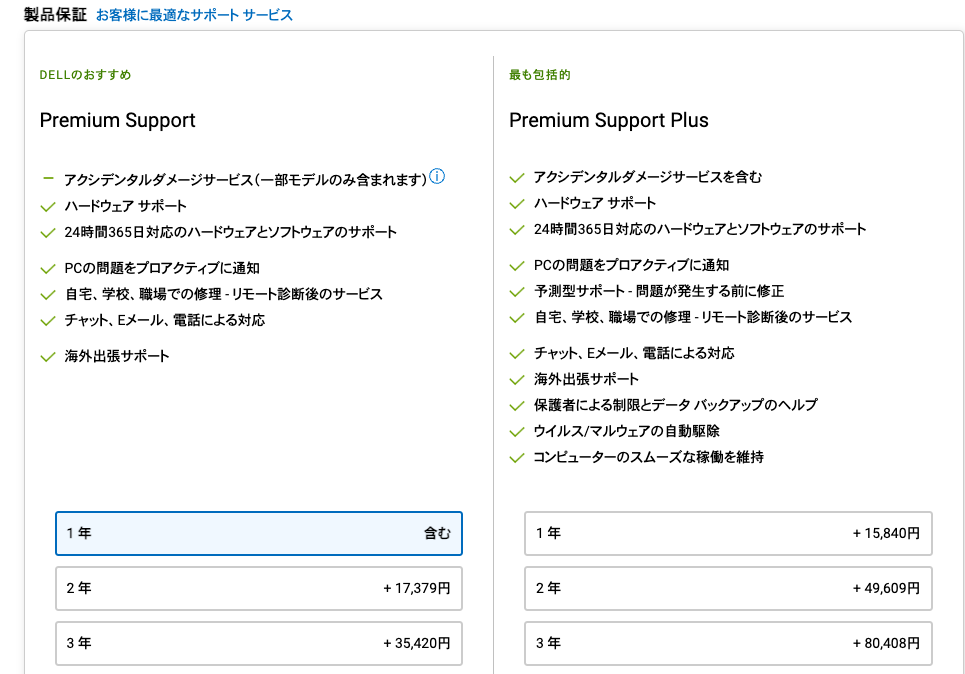Select Premium Support 1年 含む option
This screenshot has width=965, height=674.
(x=258, y=533)
